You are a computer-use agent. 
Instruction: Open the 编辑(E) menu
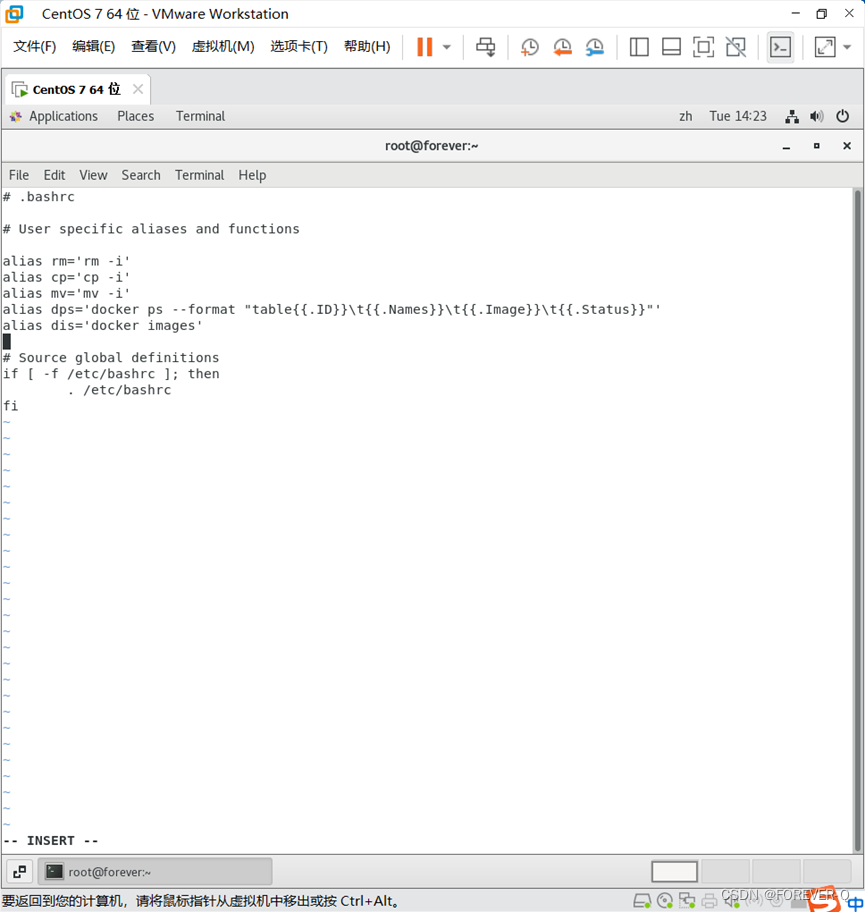coord(94,47)
